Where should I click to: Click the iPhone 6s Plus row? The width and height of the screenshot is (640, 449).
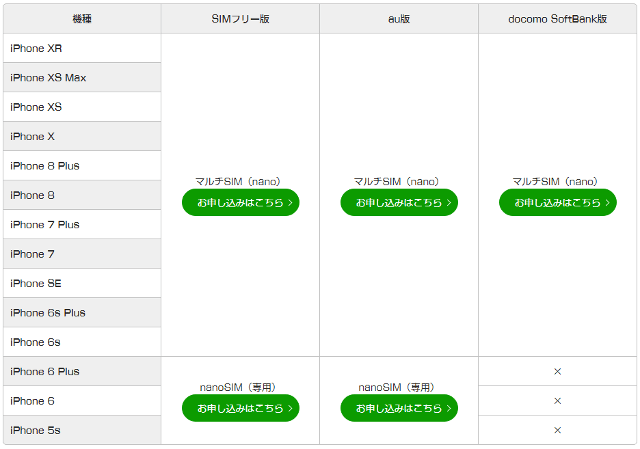(x=82, y=313)
